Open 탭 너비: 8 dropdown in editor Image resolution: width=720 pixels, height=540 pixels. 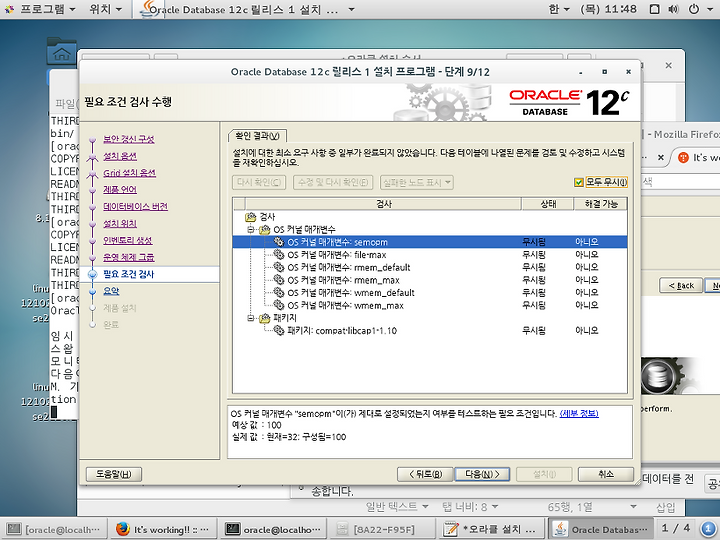(x=470, y=507)
